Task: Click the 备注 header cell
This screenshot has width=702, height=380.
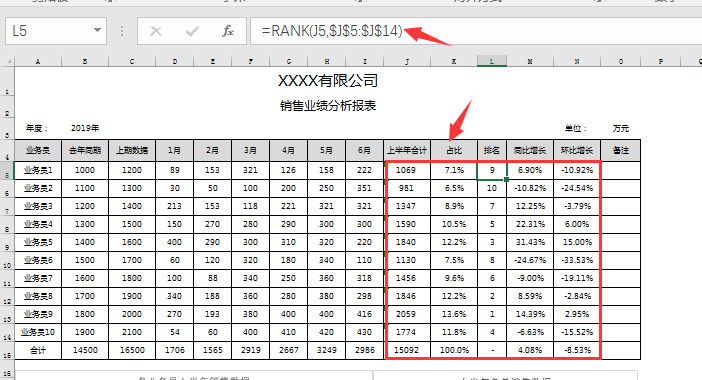Action: [621, 150]
